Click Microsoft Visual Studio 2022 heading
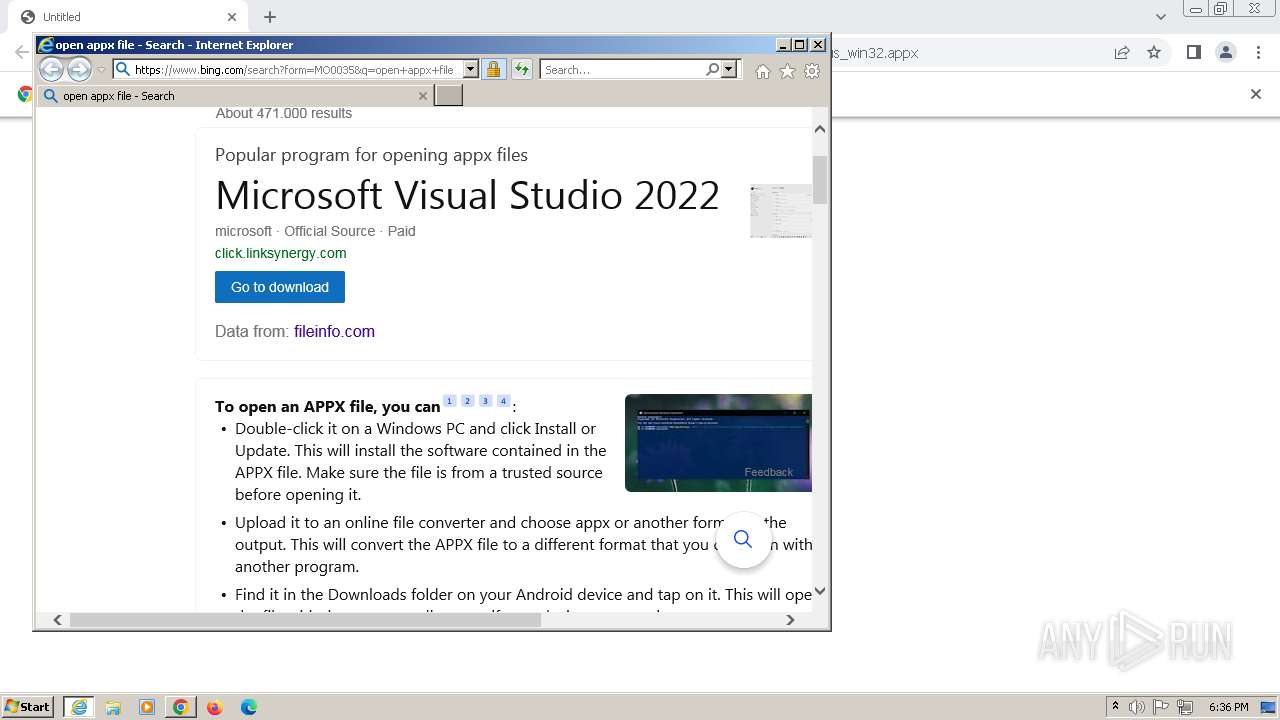The height and width of the screenshot is (720, 1280). [x=467, y=195]
